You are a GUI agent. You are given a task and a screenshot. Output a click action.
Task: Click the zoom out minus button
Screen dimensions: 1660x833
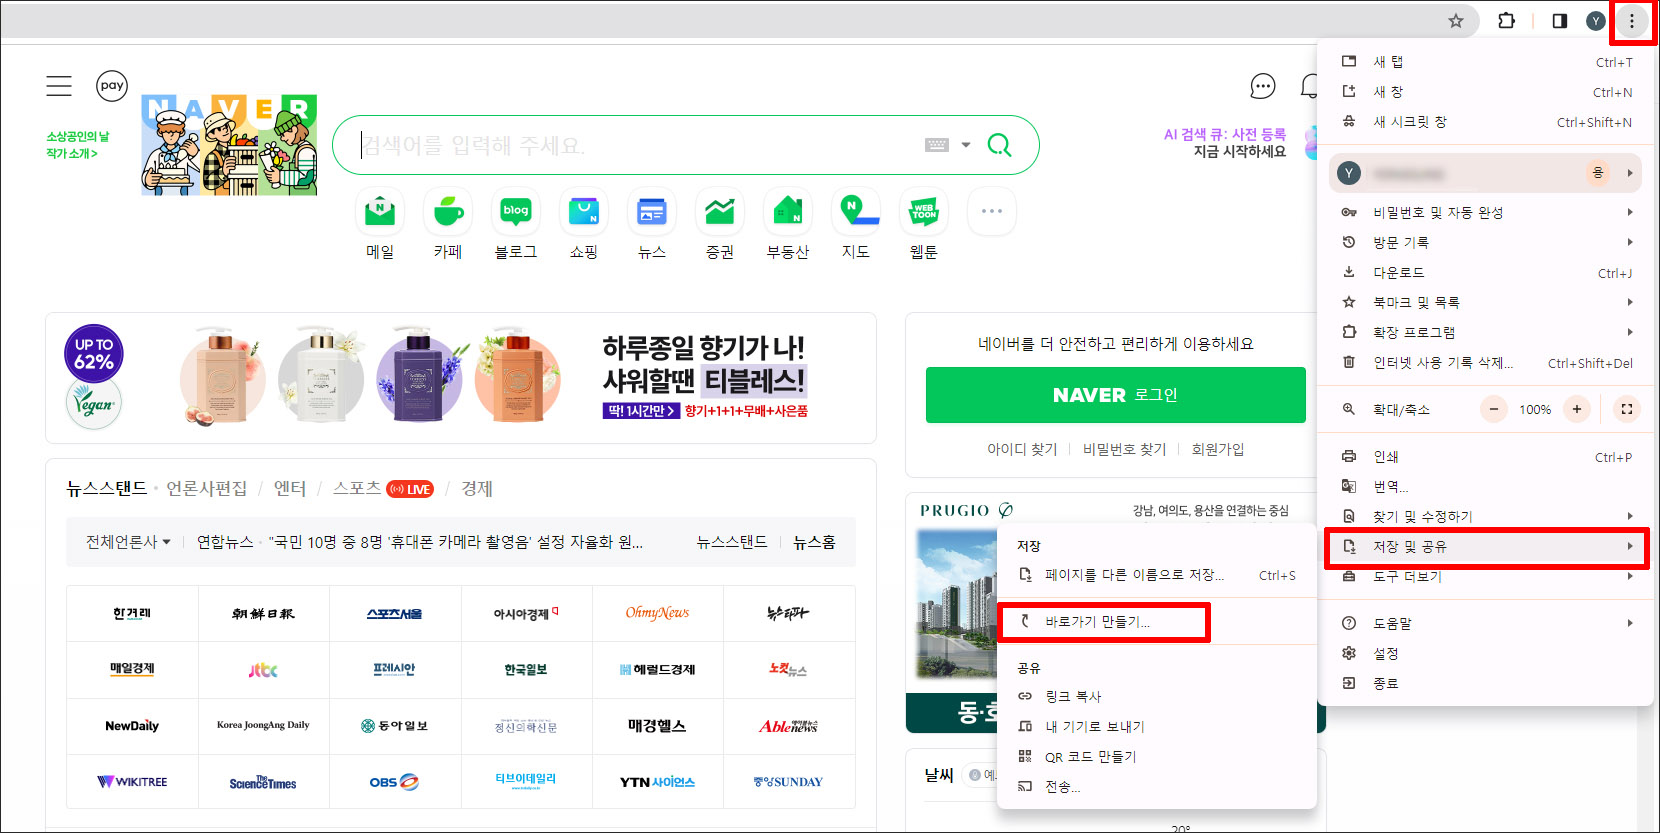pyautogui.click(x=1494, y=409)
